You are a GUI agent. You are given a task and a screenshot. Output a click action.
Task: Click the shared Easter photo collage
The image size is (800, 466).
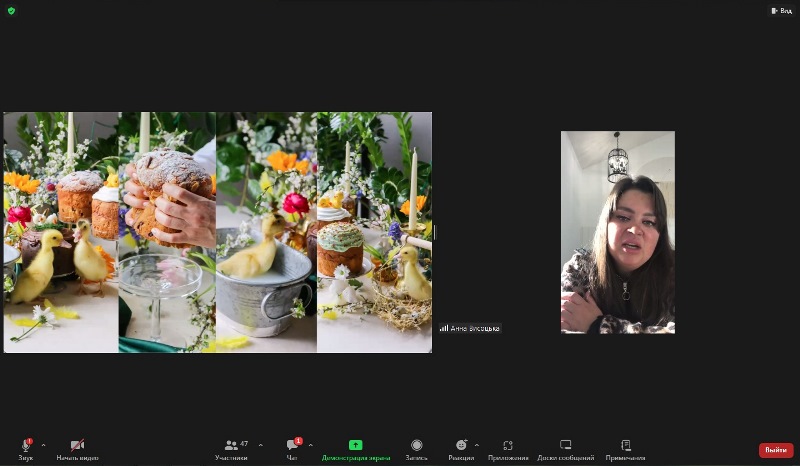[x=218, y=232]
